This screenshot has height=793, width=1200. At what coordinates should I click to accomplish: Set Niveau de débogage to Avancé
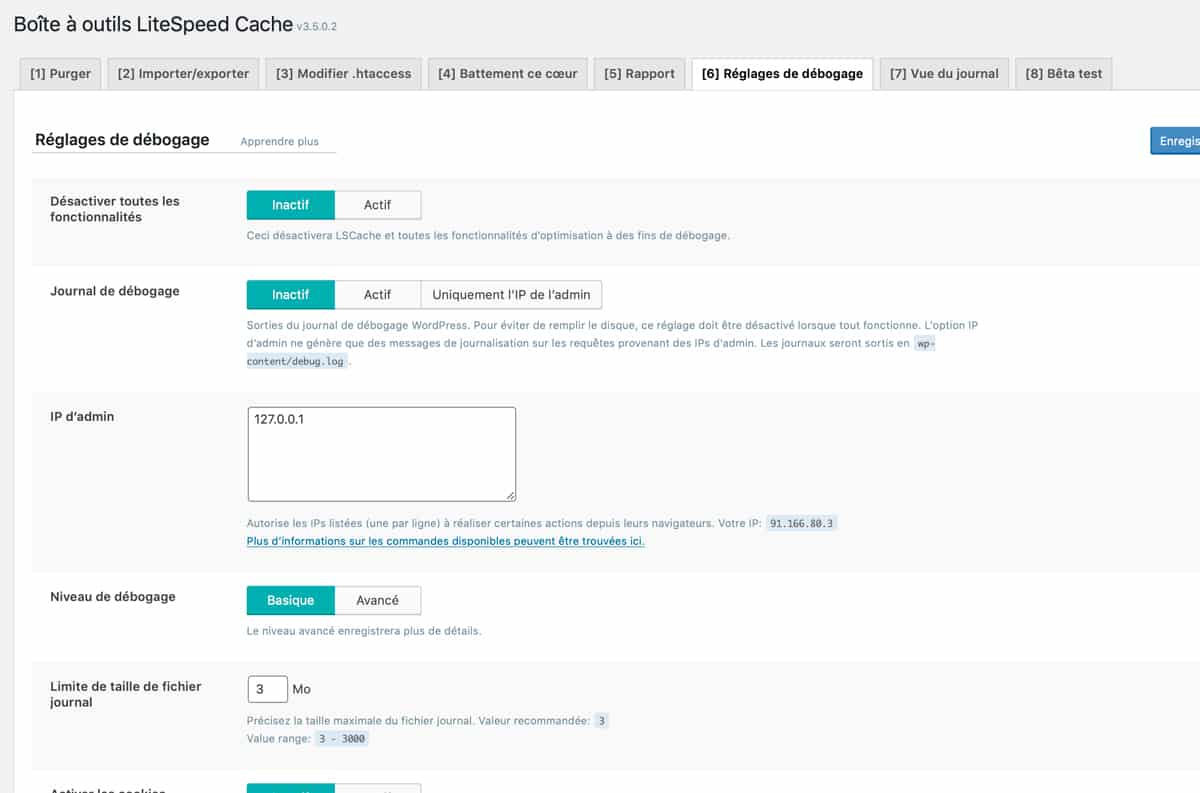click(x=378, y=600)
